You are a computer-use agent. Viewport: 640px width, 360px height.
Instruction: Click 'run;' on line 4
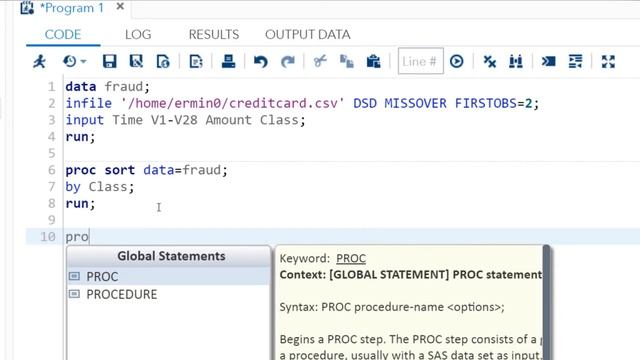[x=80, y=137]
